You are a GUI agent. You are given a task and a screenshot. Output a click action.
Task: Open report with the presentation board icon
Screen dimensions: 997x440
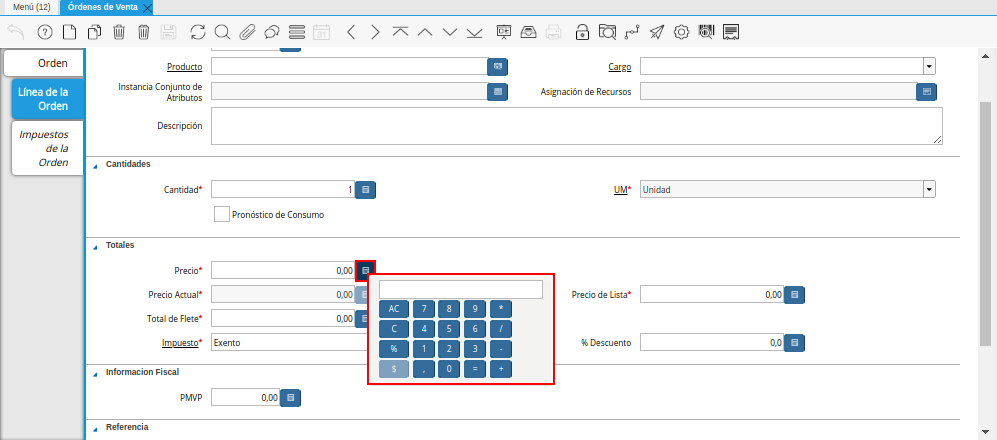504,32
